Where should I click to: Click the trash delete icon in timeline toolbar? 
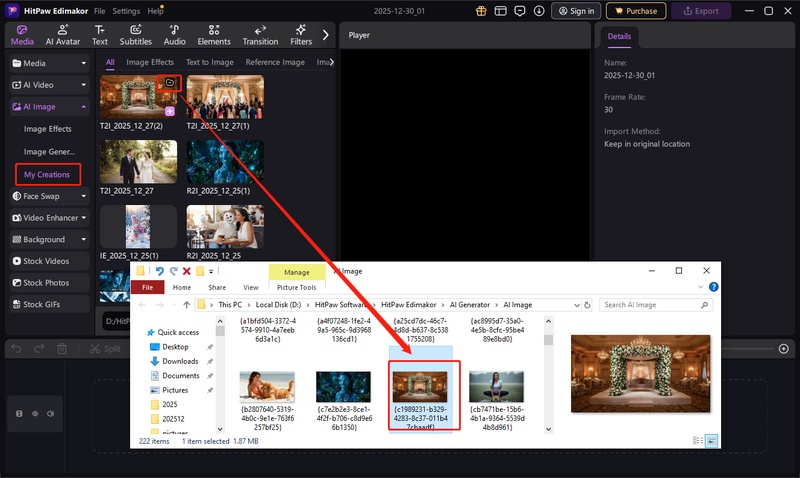pyautogui.click(x=62, y=349)
